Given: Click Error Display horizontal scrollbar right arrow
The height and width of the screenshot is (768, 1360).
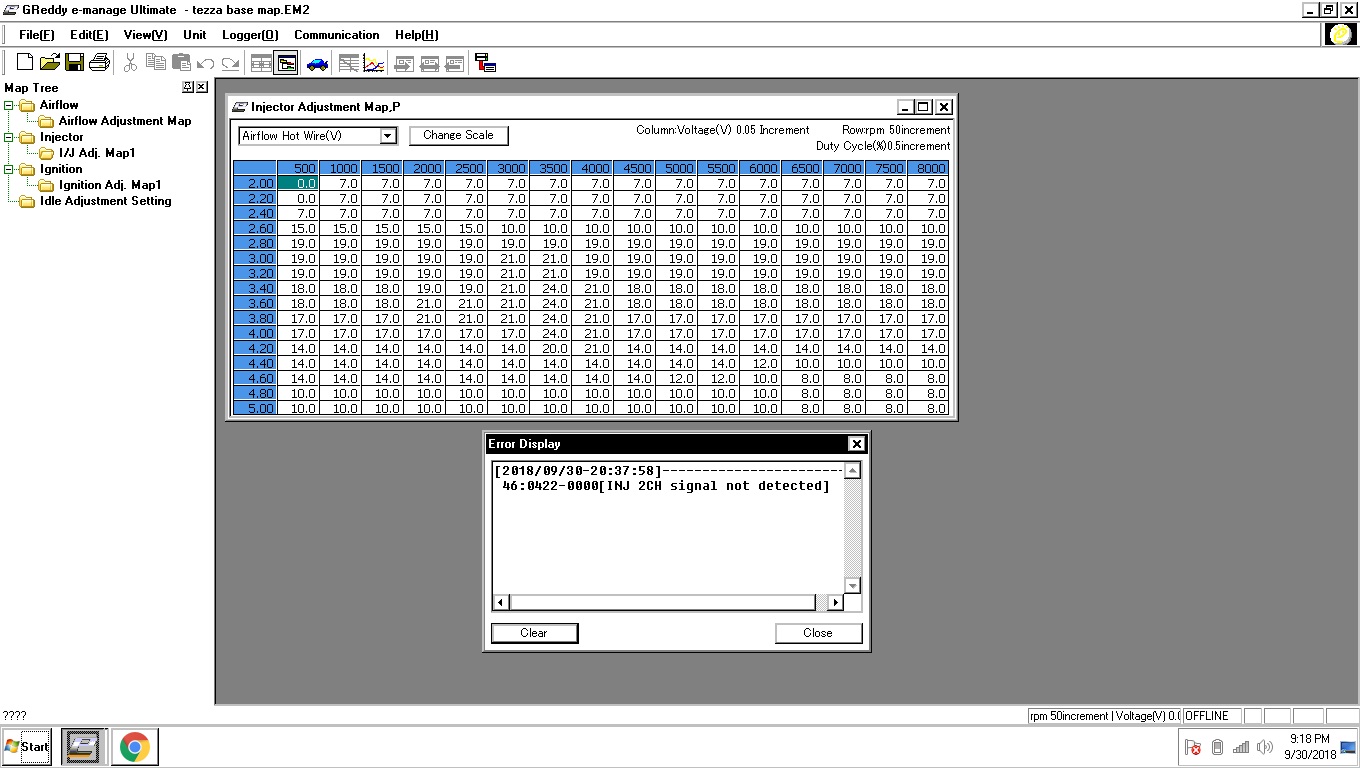Looking at the screenshot, I should click(836, 603).
